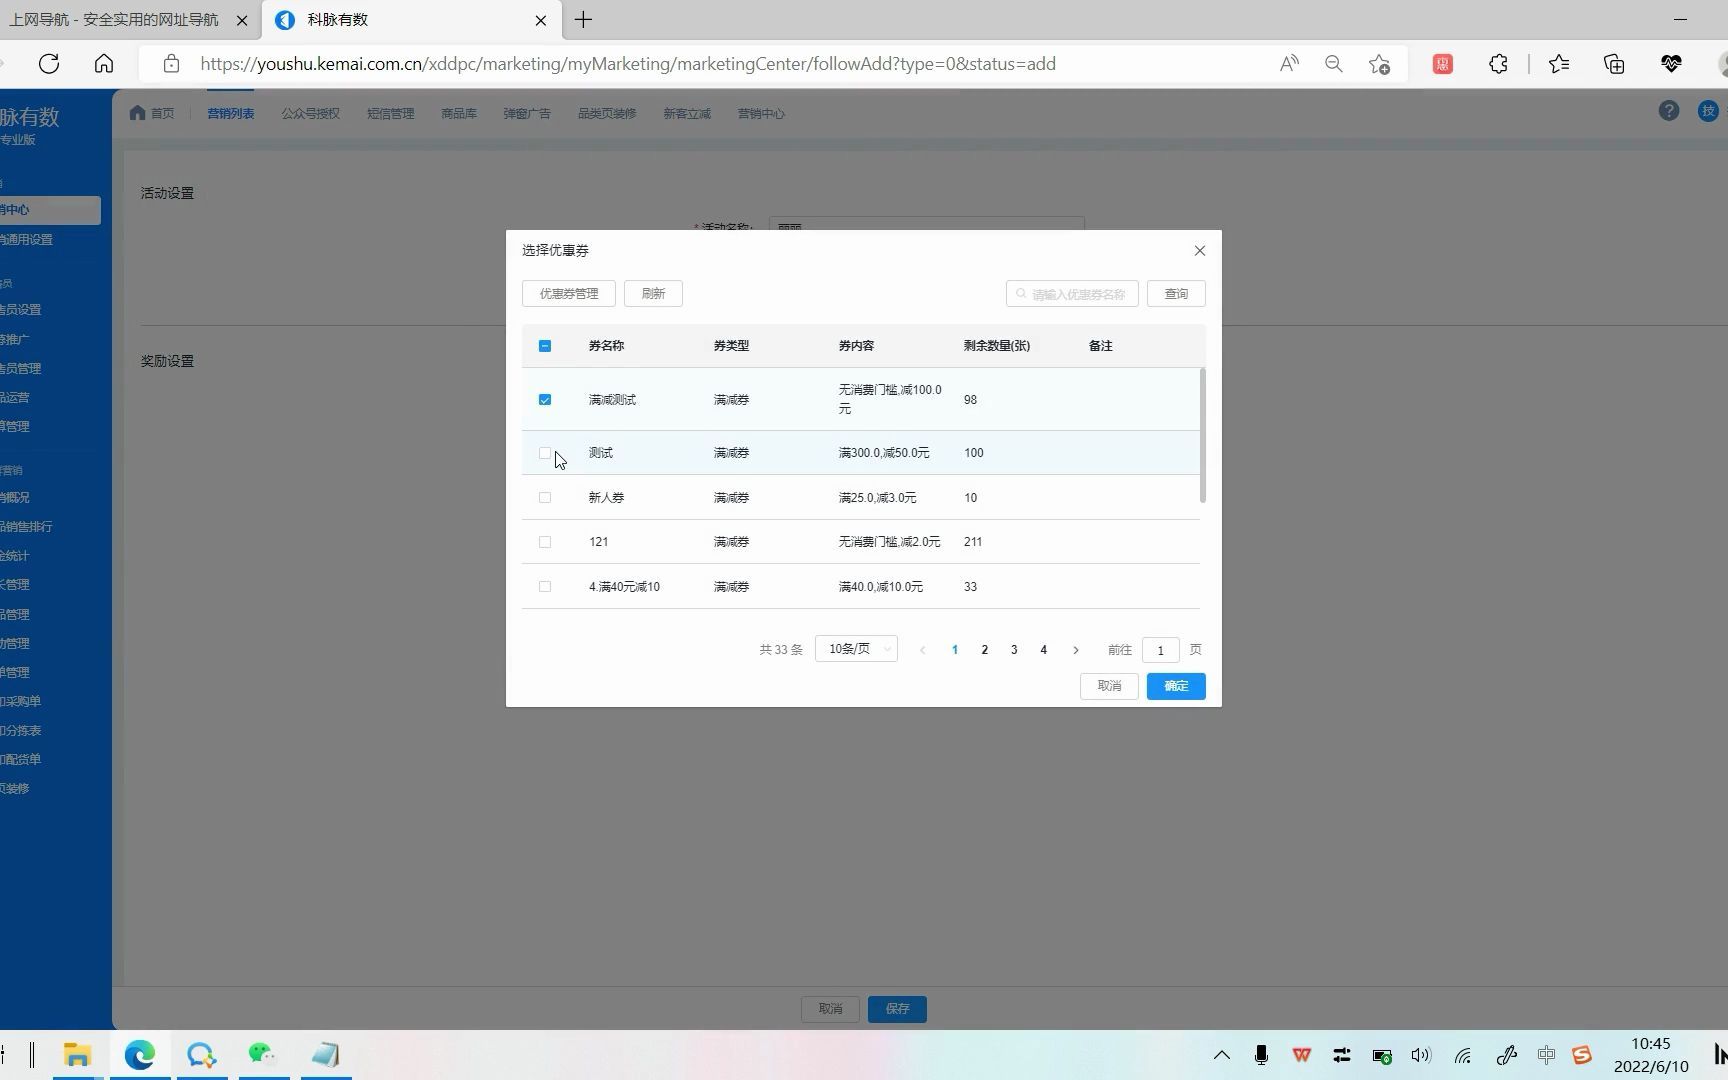The width and height of the screenshot is (1728, 1080).
Task: Open a new browser tab
Action: pyautogui.click(x=584, y=20)
